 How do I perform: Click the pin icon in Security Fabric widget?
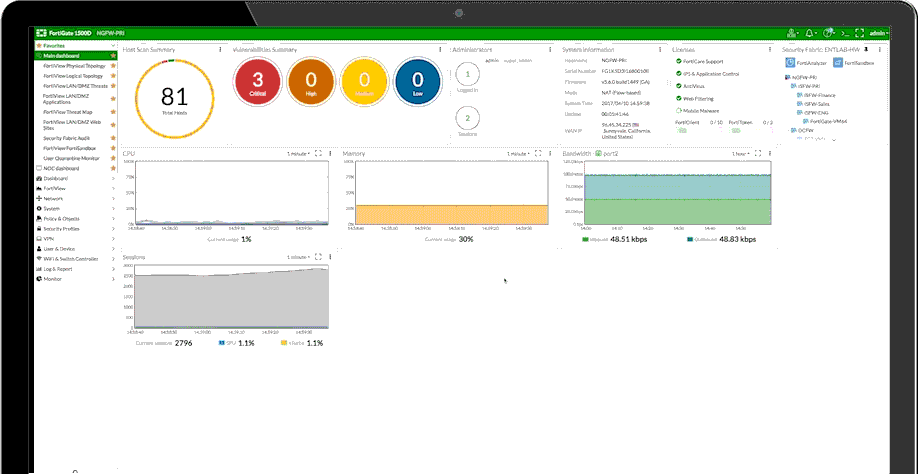click(866, 50)
